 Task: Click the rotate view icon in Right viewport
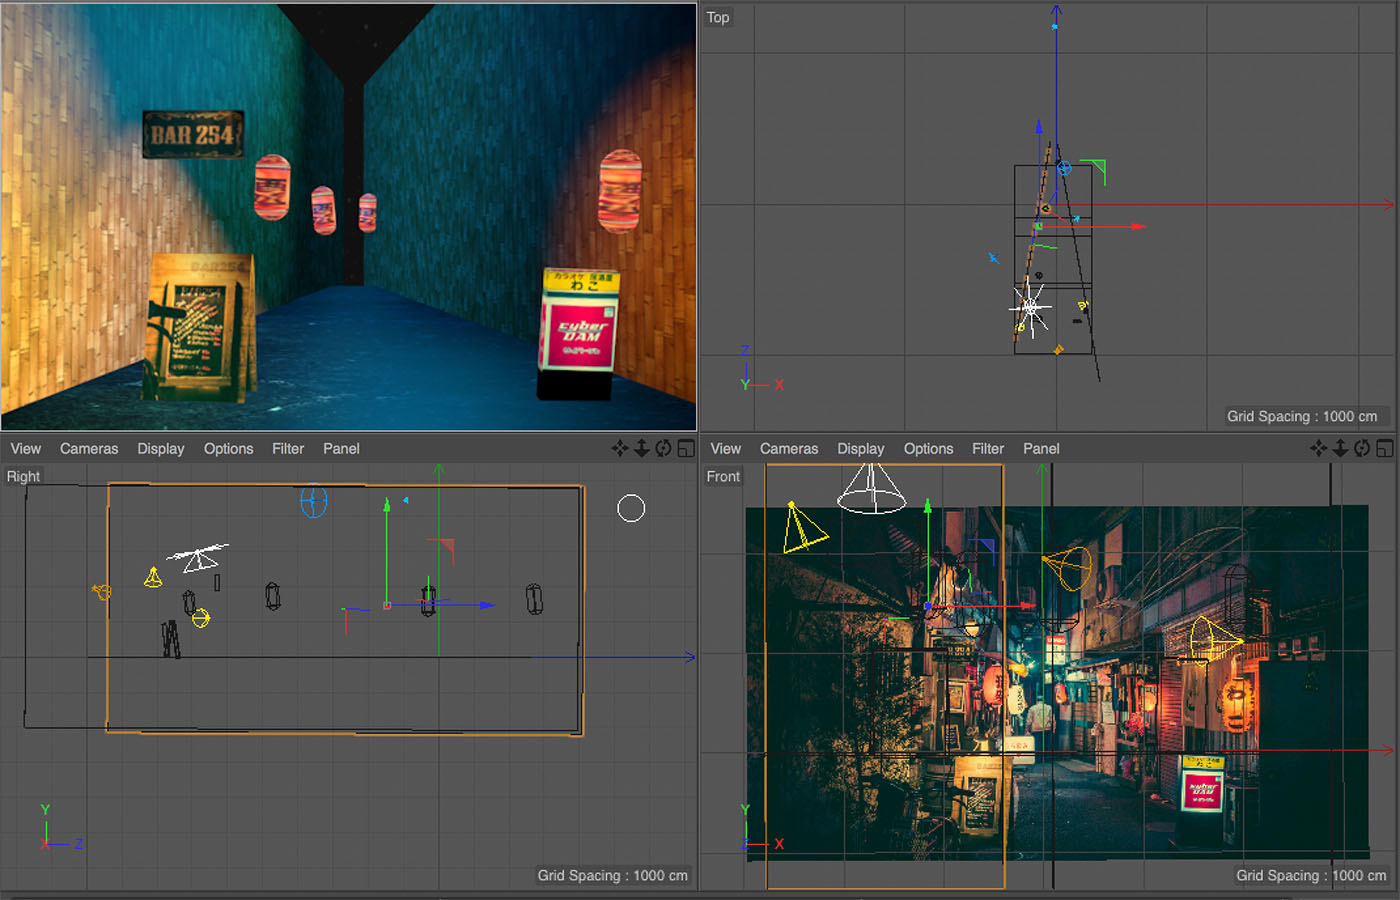(663, 449)
